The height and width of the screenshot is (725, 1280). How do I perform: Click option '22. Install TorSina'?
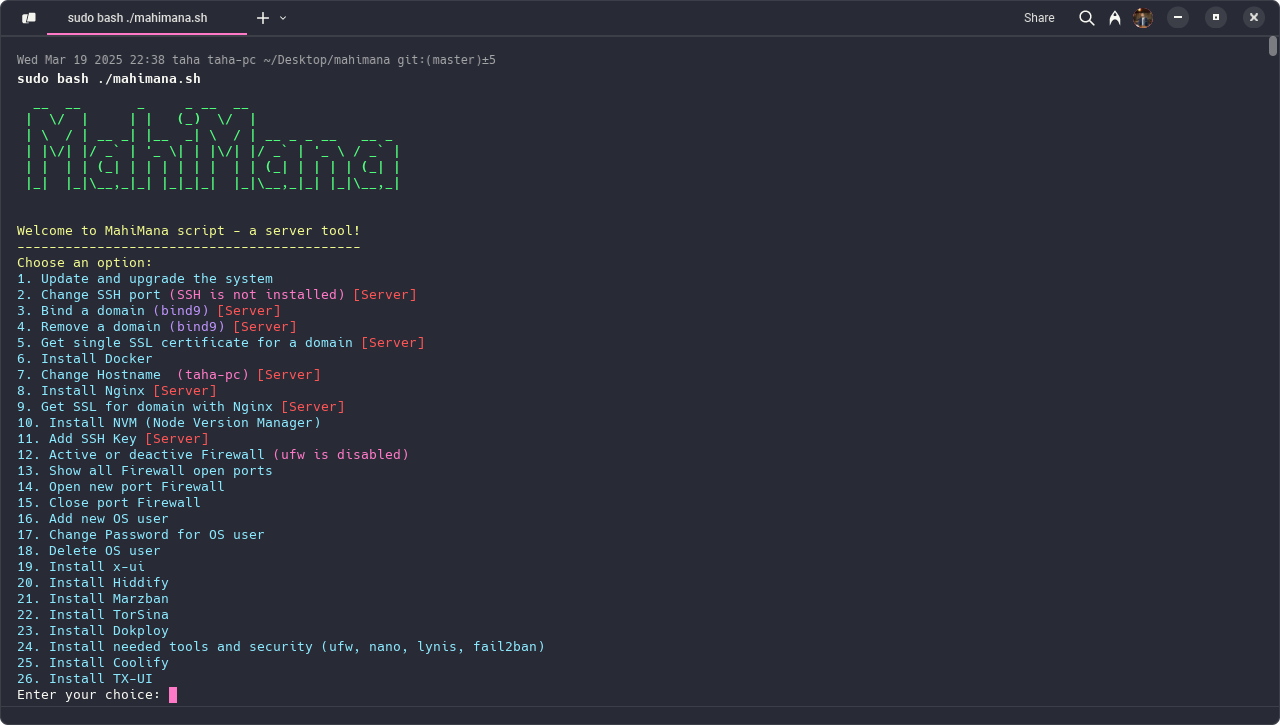[x=93, y=615]
